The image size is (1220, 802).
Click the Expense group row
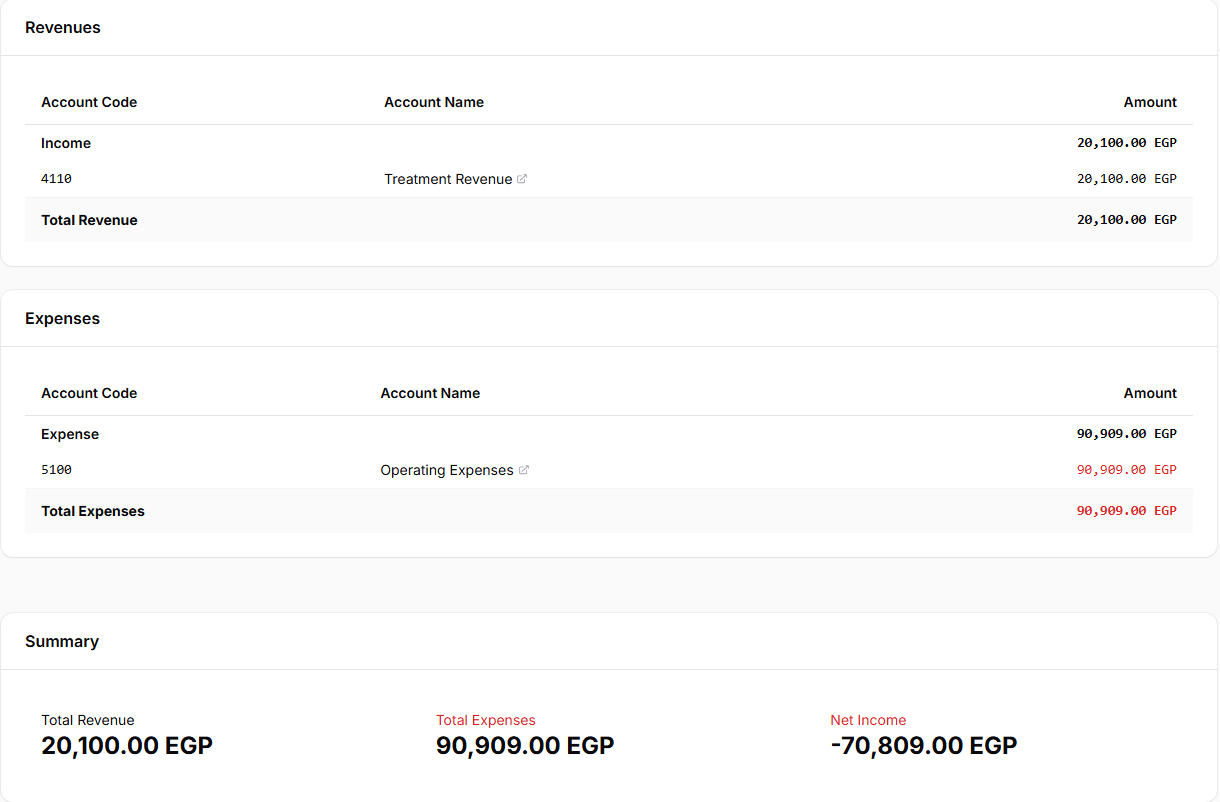coord(609,434)
